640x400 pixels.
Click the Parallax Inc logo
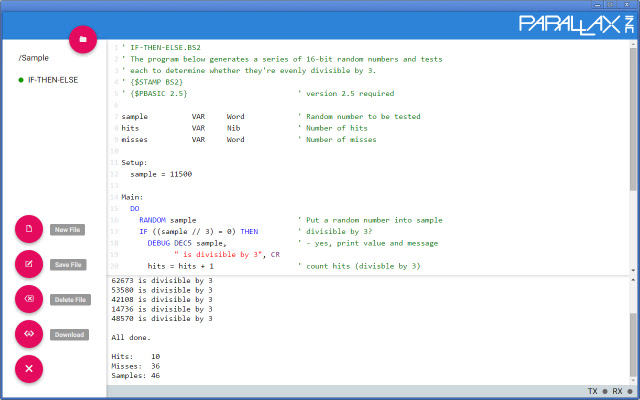pos(575,23)
